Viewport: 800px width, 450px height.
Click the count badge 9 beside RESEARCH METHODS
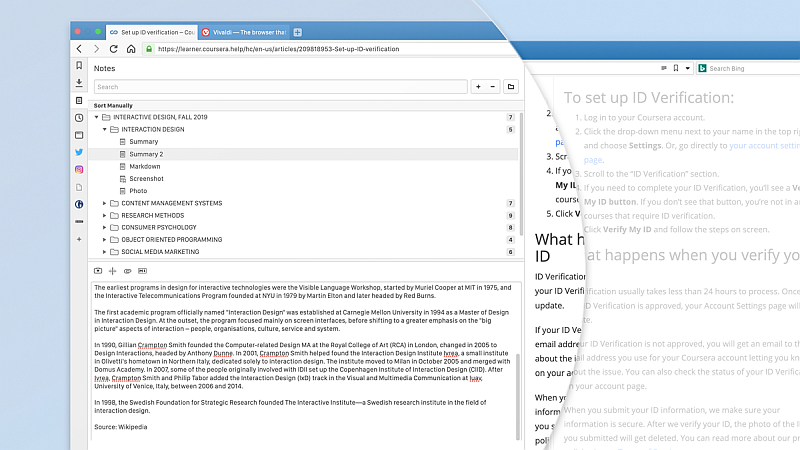coord(510,215)
